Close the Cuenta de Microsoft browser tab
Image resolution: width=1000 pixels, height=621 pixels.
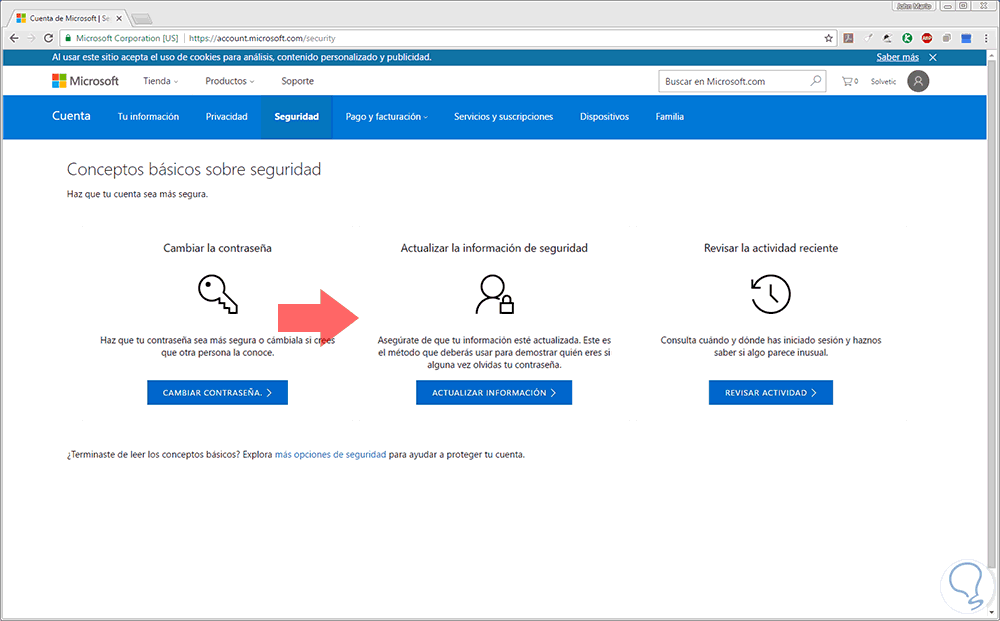coord(119,18)
